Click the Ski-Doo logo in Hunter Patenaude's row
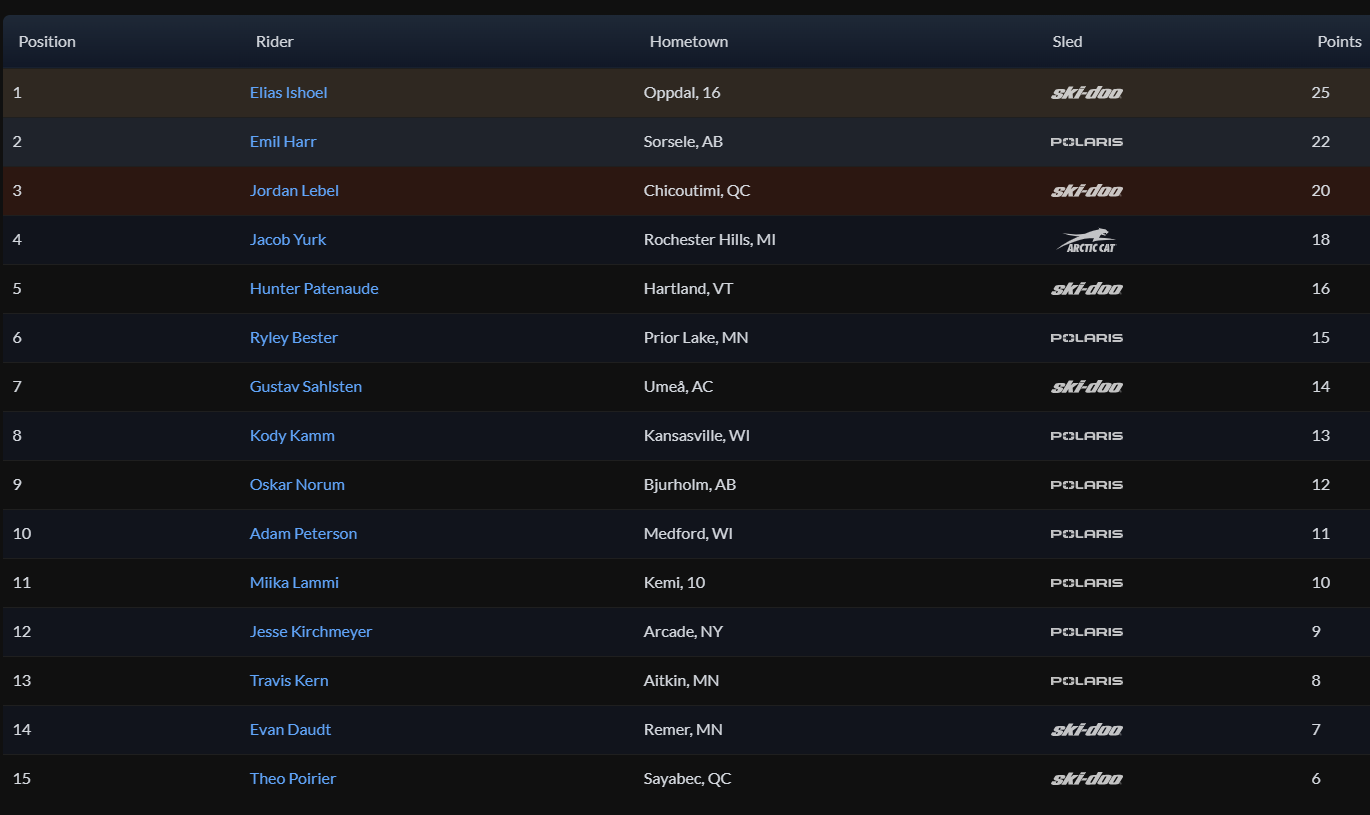This screenshot has height=815, width=1370. pos(1087,289)
